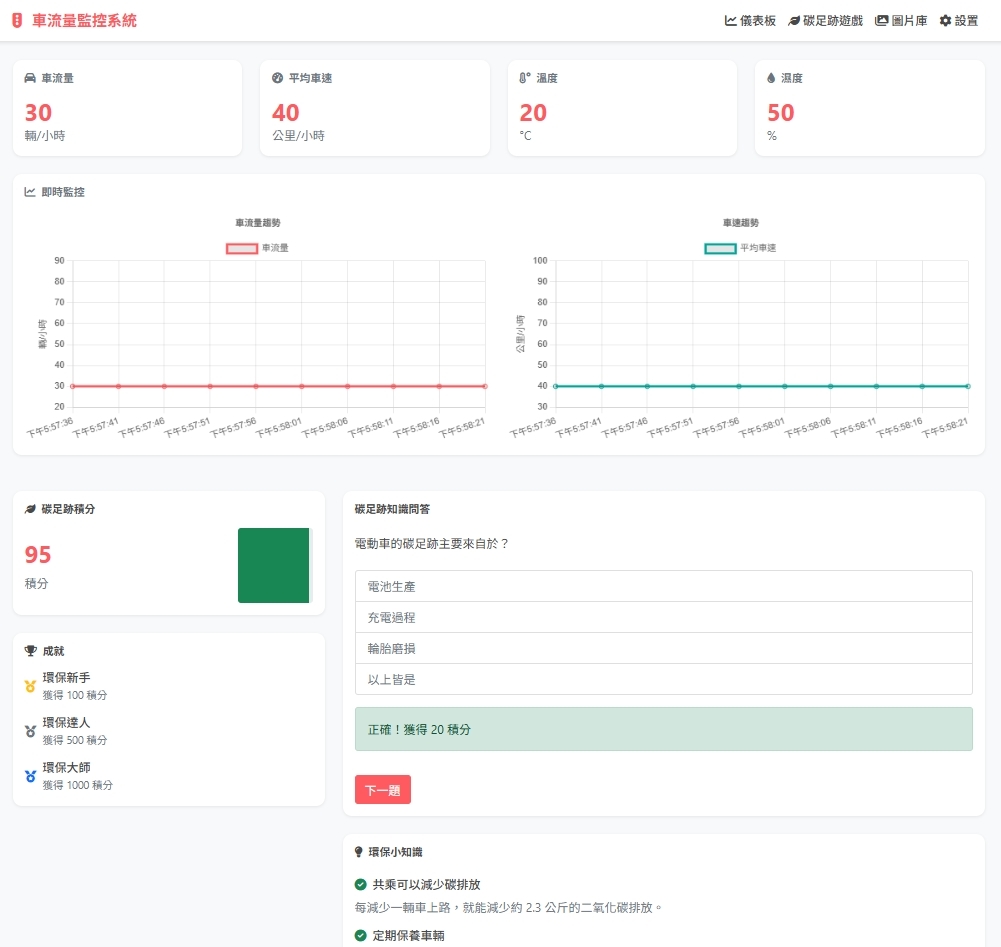Click the blue medal icon for 環保大師
The width and height of the screenshot is (1001, 947).
tap(30, 776)
